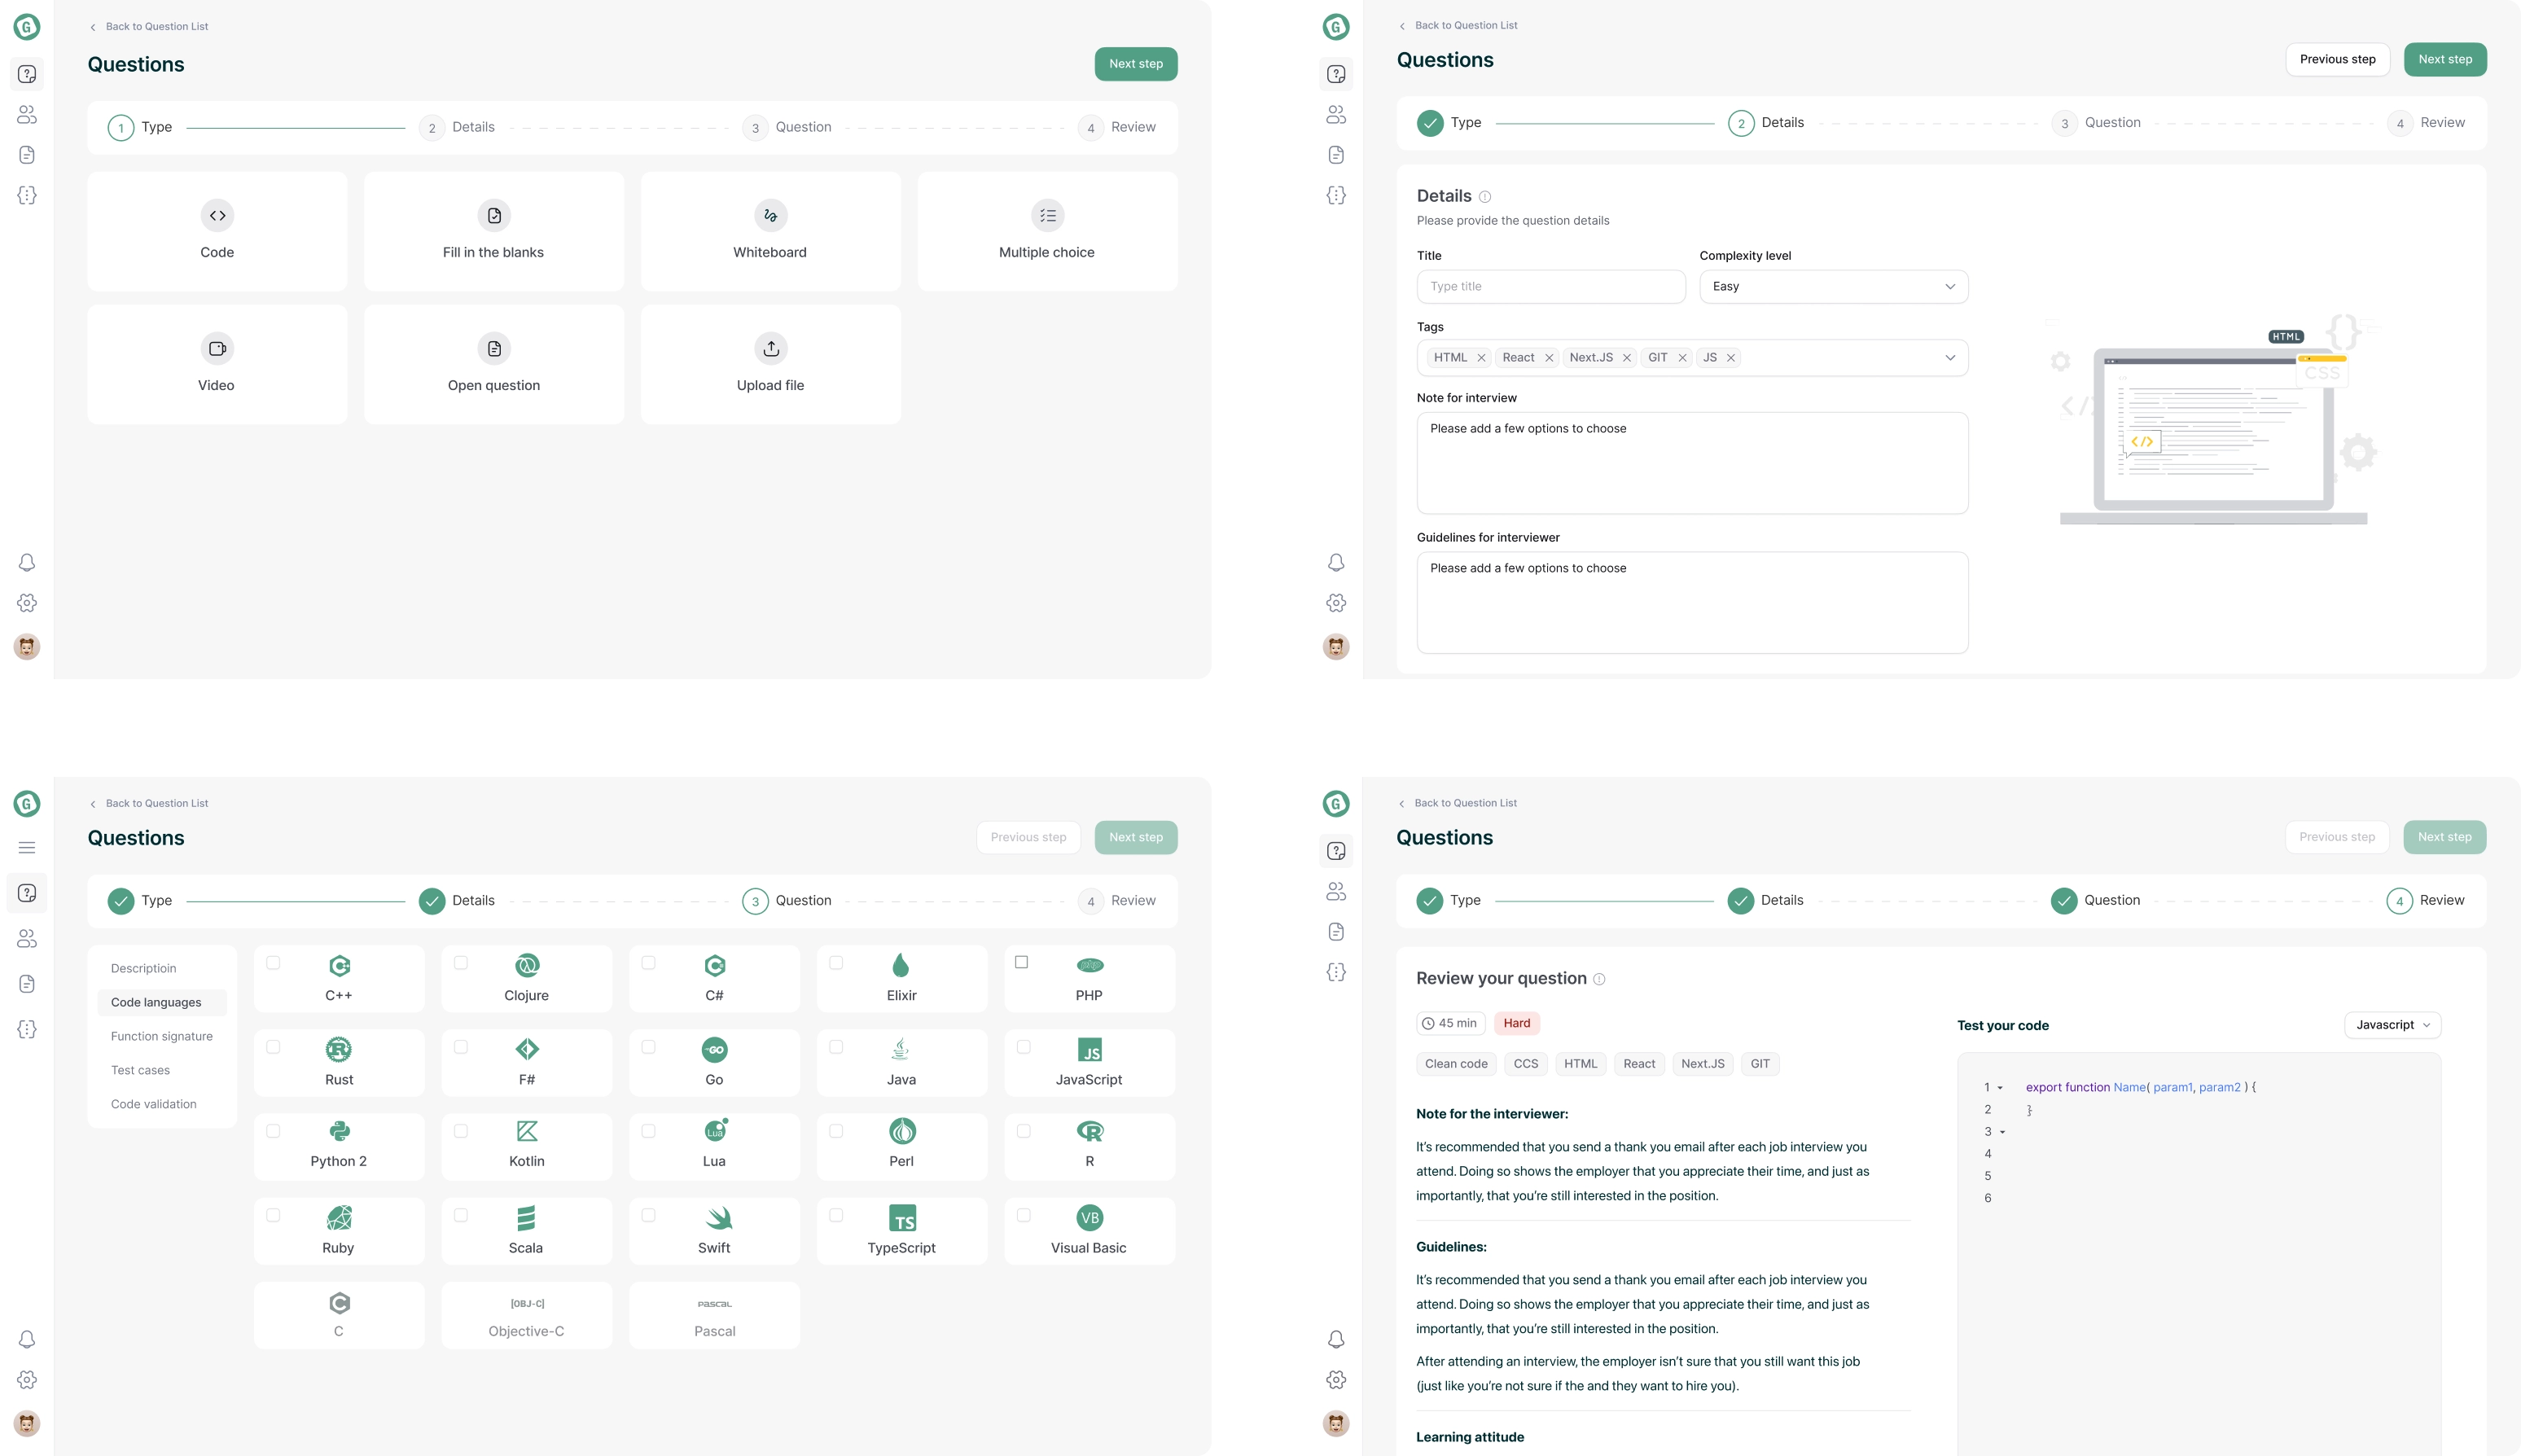
Task: Click the Type title input field
Action: 1550,286
